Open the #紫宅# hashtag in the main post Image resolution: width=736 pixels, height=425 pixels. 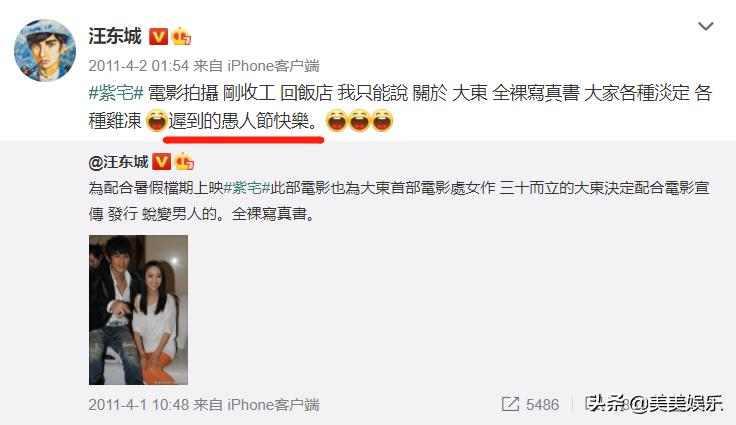click(115, 93)
